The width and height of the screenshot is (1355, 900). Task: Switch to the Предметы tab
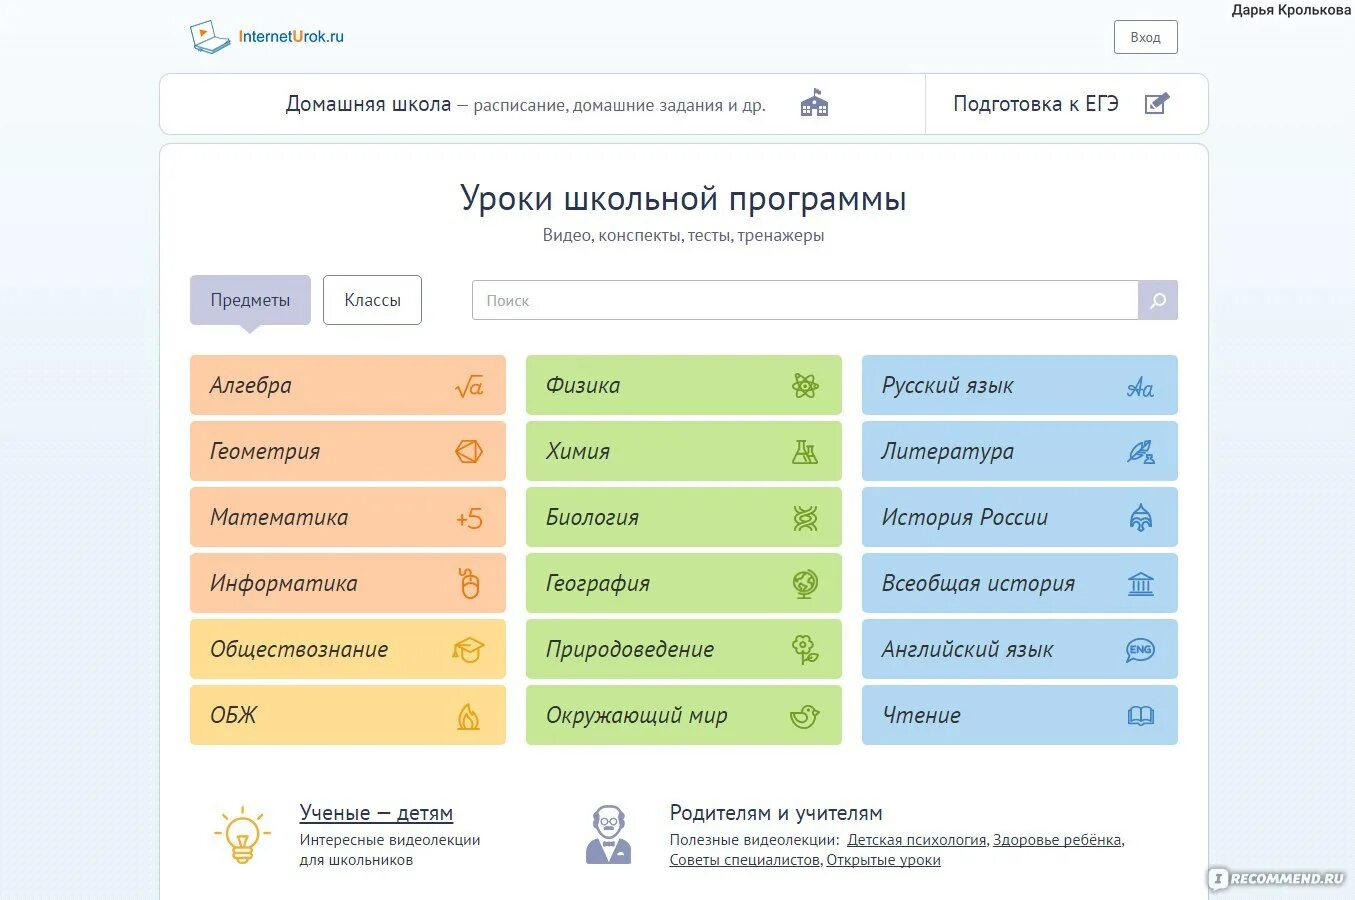click(x=250, y=300)
